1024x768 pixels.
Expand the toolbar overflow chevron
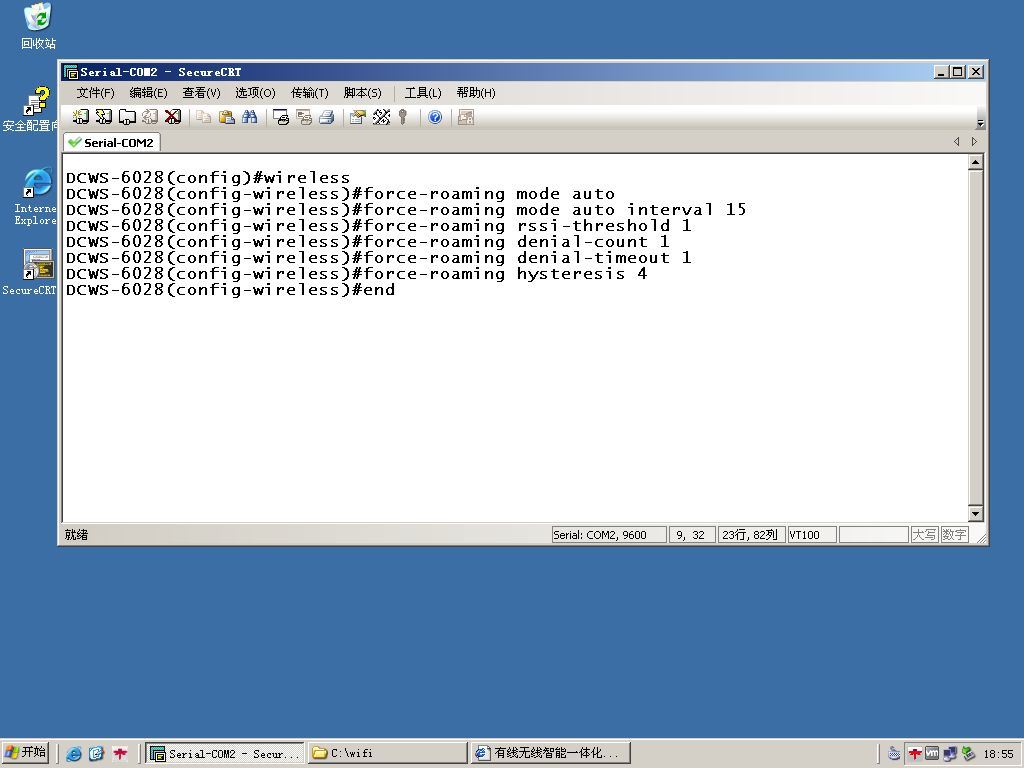pos(980,123)
